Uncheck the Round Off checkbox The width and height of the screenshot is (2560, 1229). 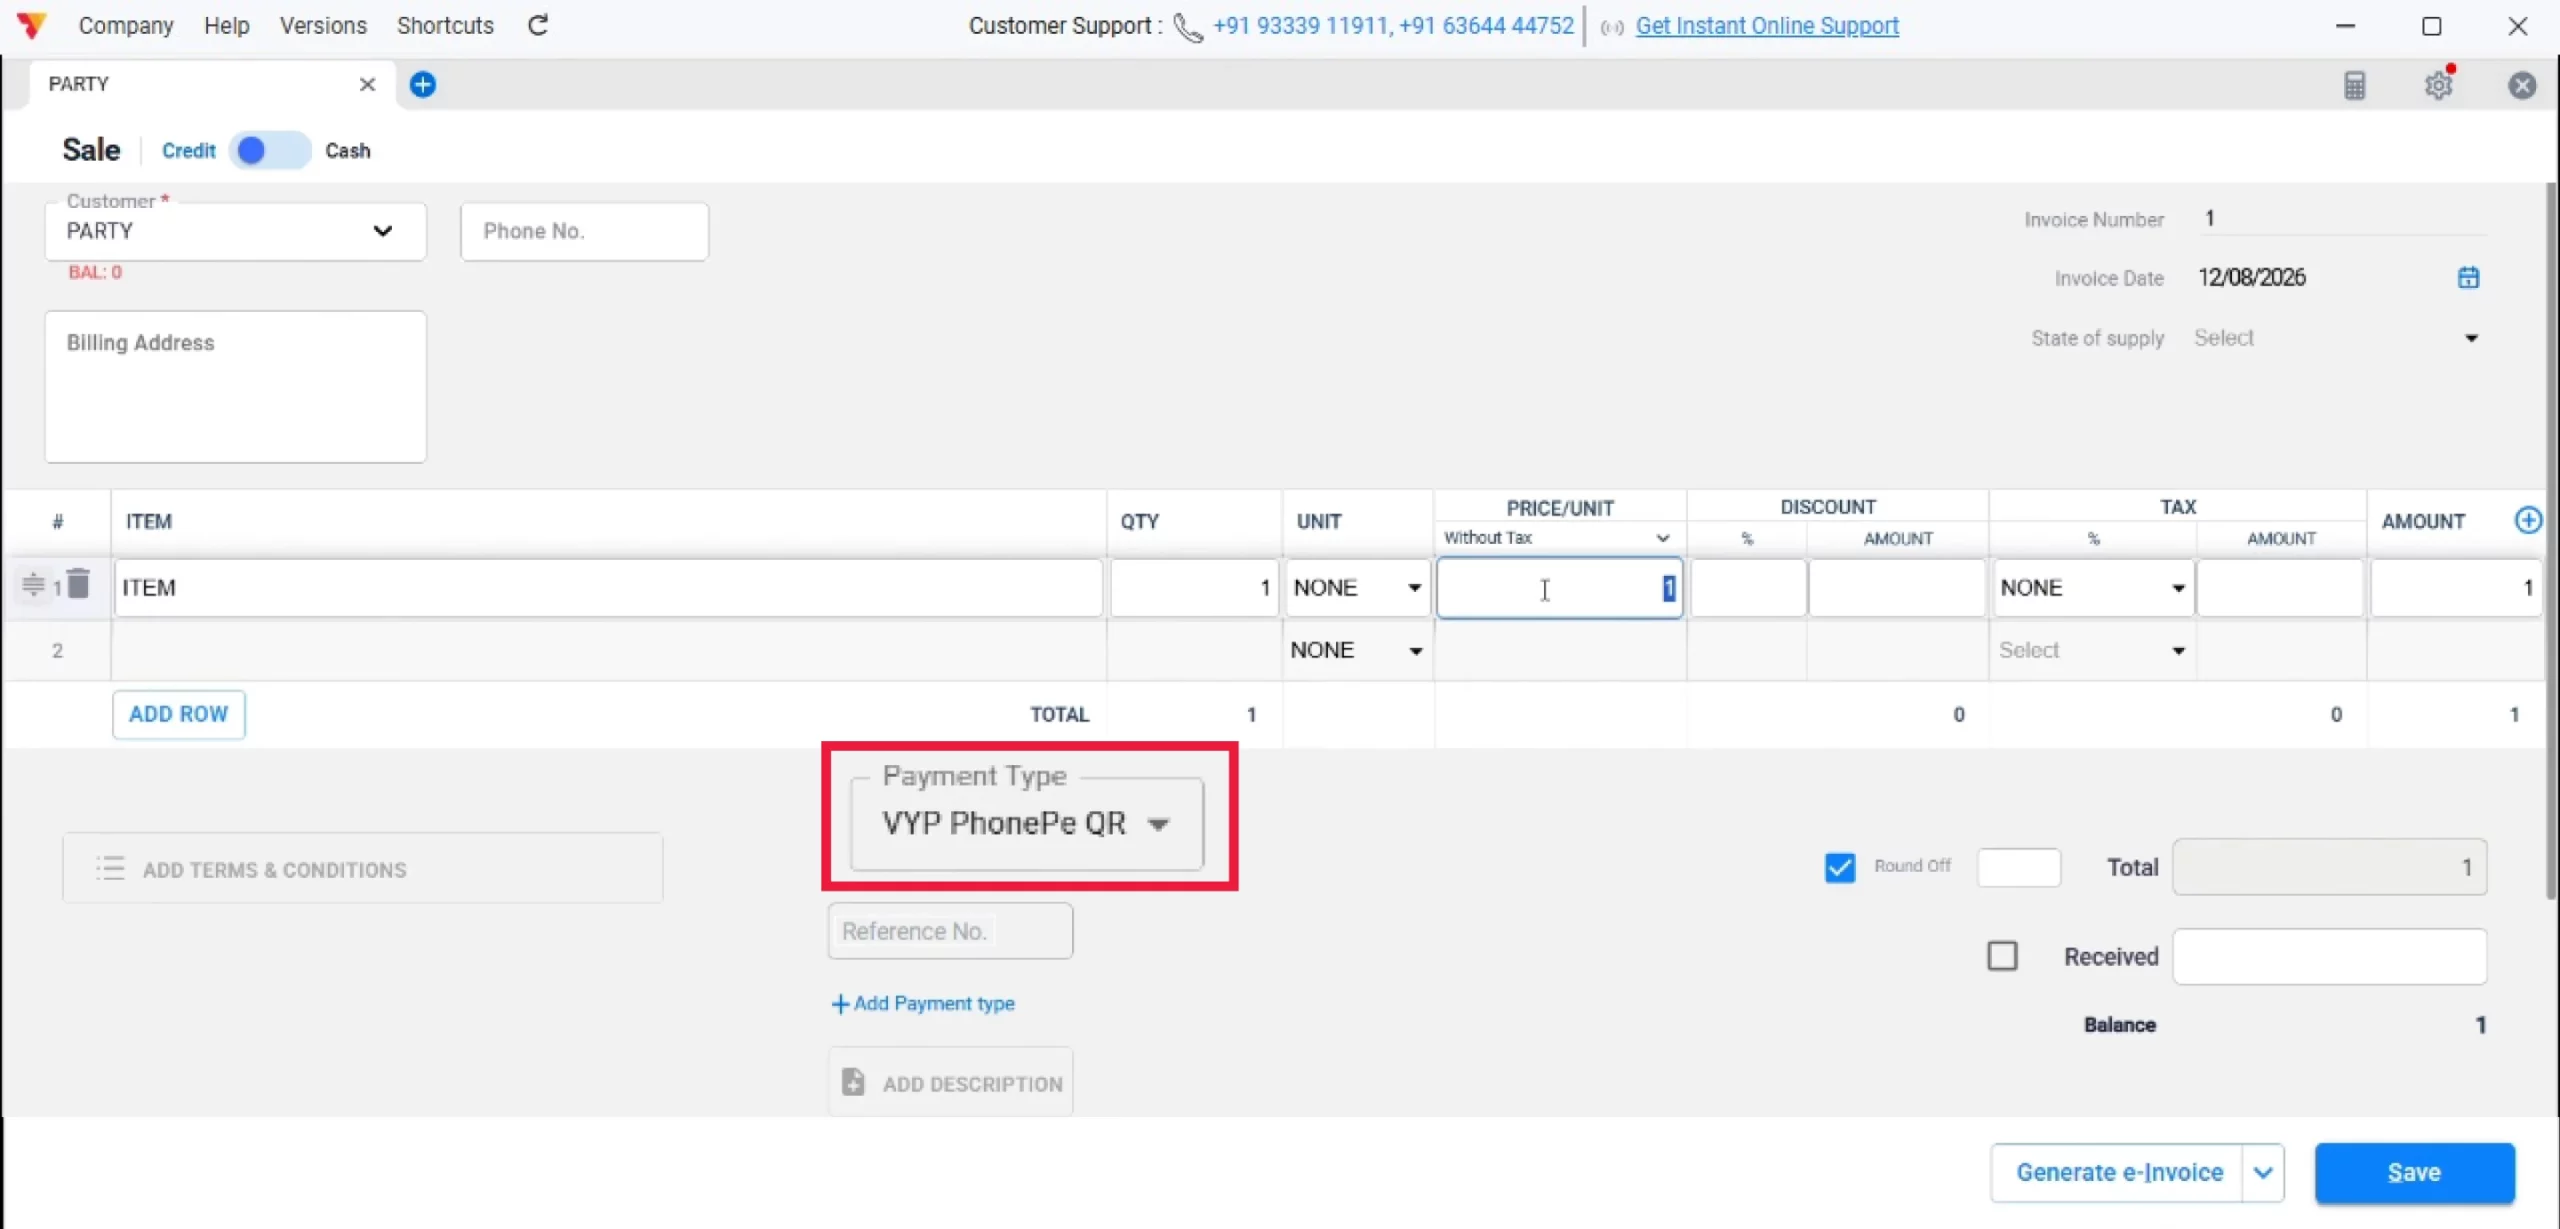pos(1839,867)
